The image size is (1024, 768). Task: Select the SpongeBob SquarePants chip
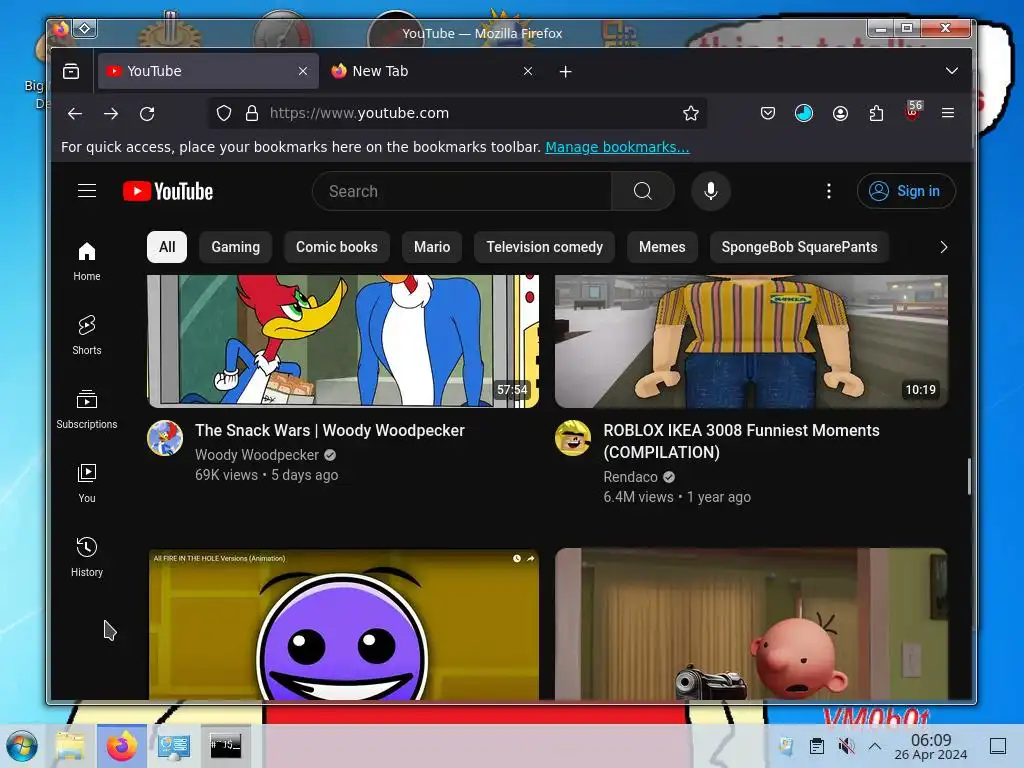(799, 247)
